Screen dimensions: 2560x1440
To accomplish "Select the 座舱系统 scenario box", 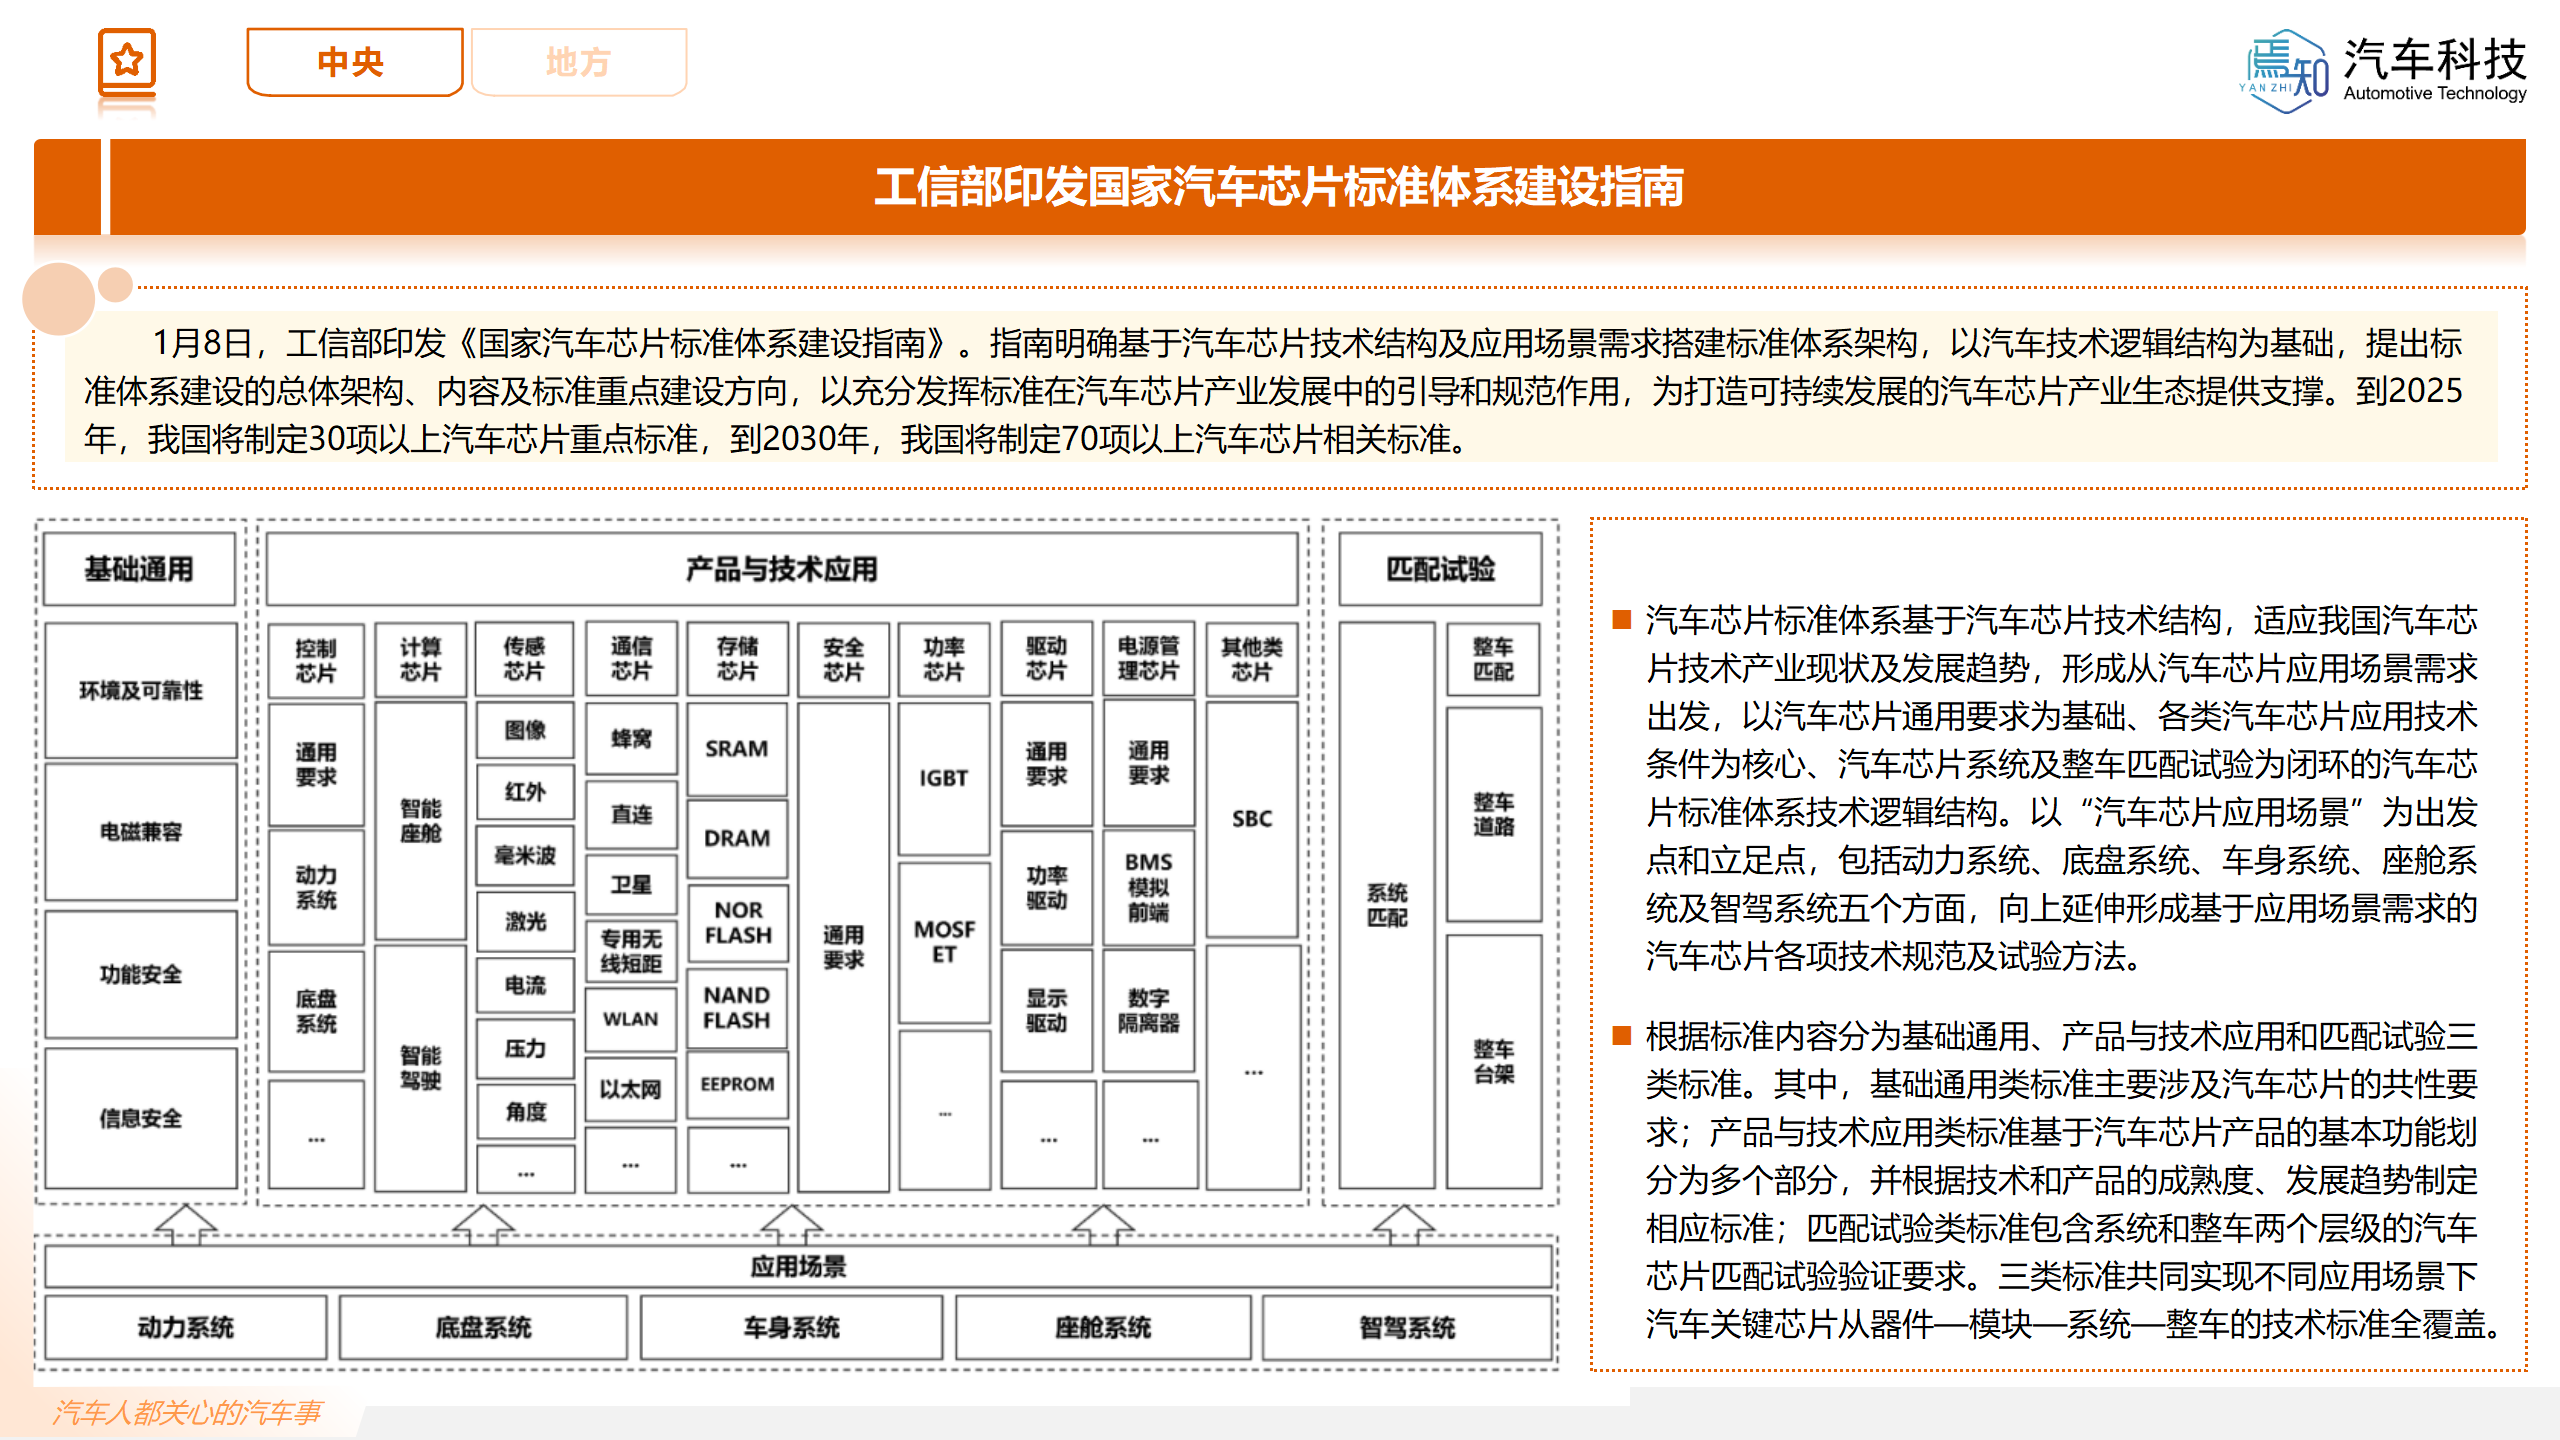I will pos(1103,1328).
